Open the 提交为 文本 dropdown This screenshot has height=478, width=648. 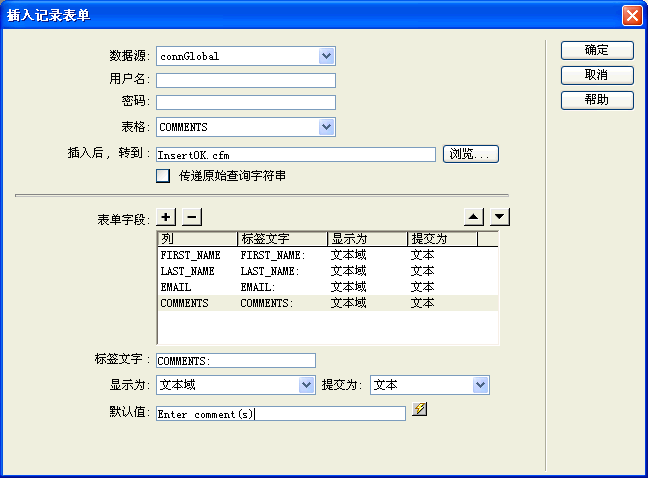[x=481, y=385]
